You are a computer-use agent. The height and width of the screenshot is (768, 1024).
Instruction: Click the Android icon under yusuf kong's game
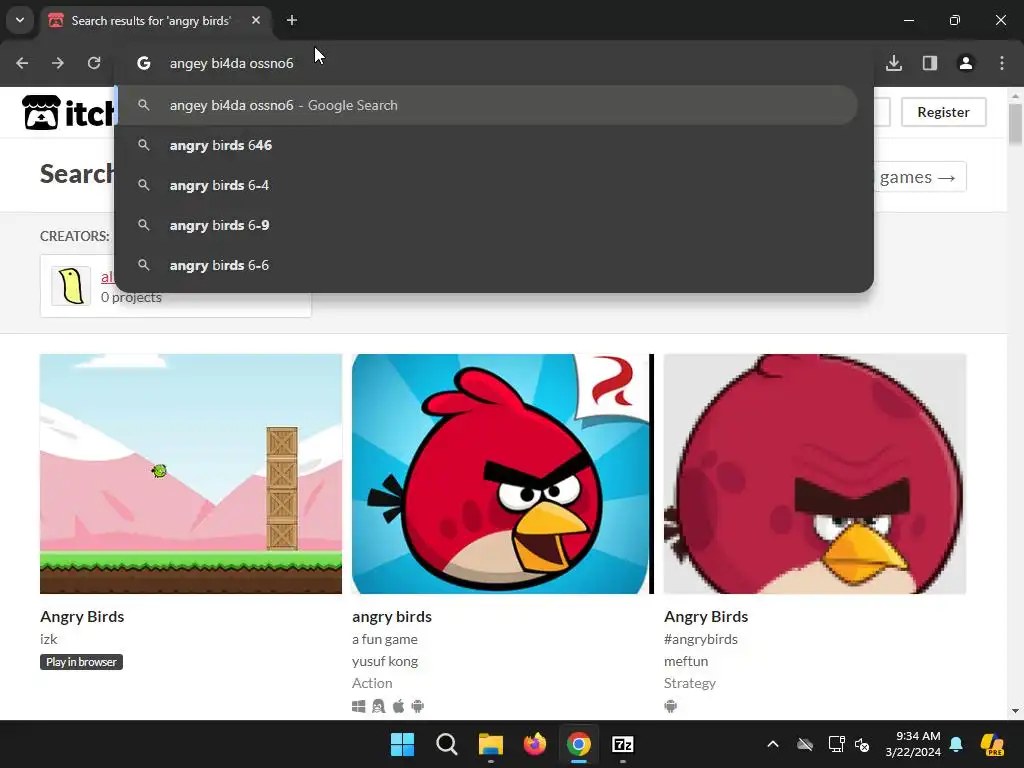418,707
